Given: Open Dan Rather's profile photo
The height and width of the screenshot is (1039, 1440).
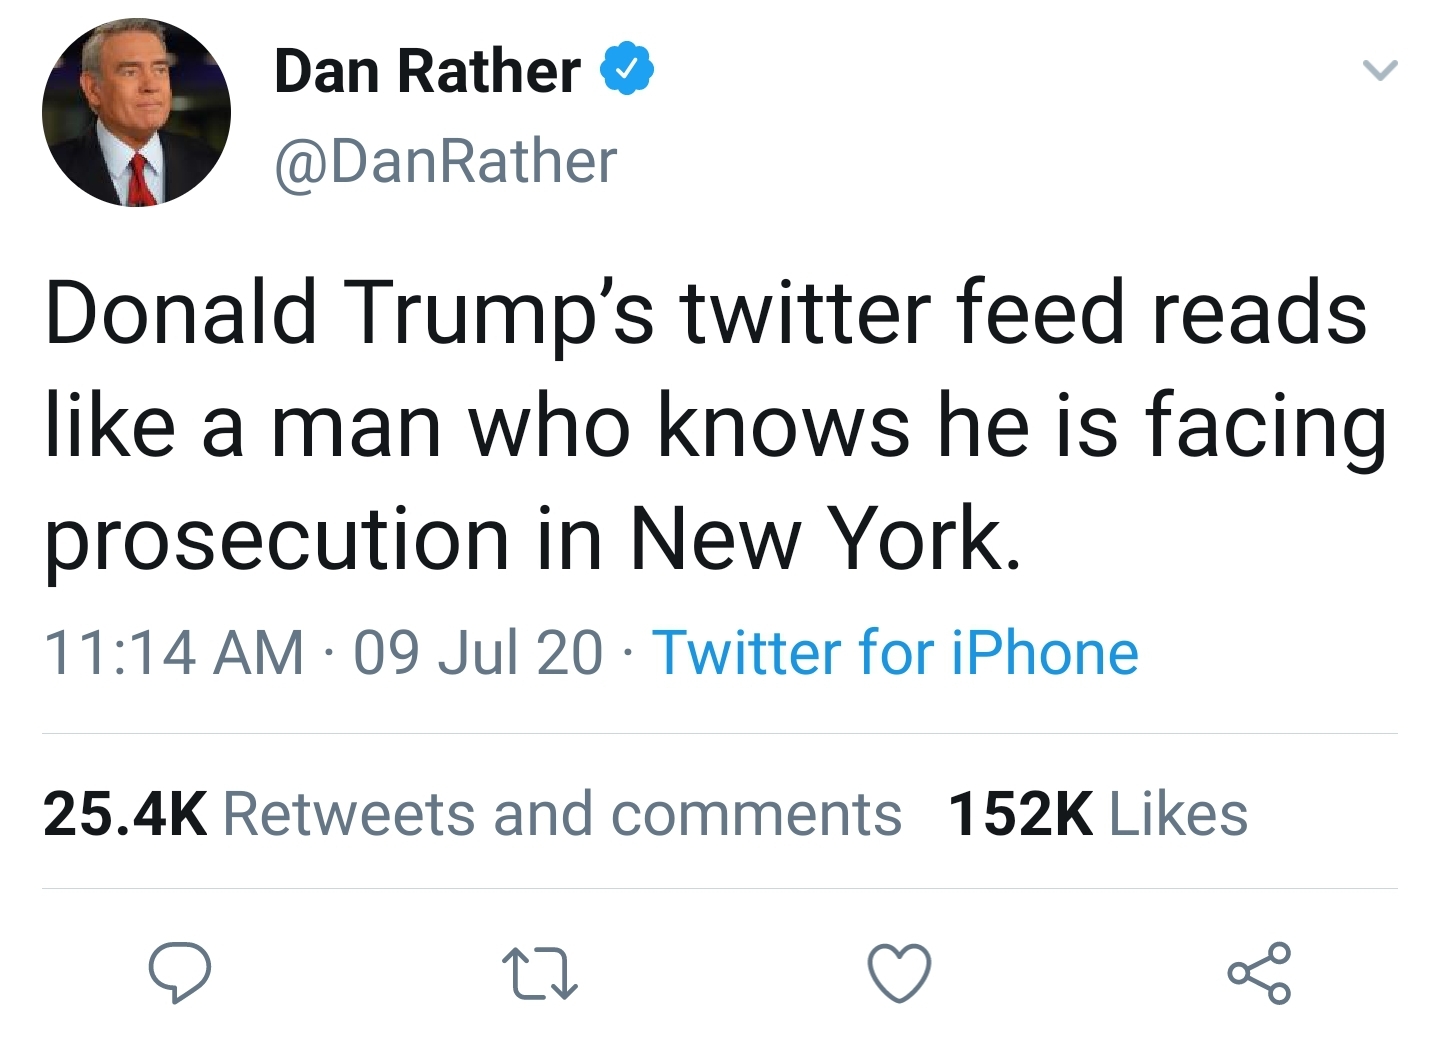Looking at the screenshot, I should pos(136,113).
